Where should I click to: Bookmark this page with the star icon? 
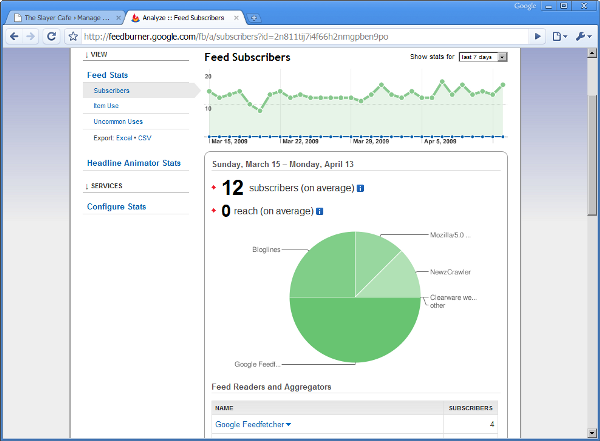pyautogui.click(x=73, y=36)
